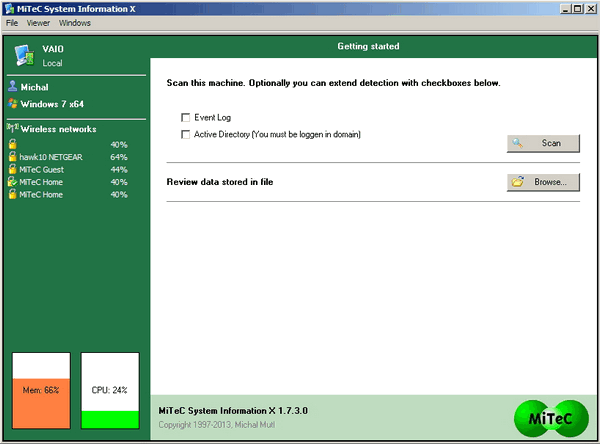Click the title bar application icon
Viewport: 600px width, 444px height.
pyautogui.click(x=10, y=8)
